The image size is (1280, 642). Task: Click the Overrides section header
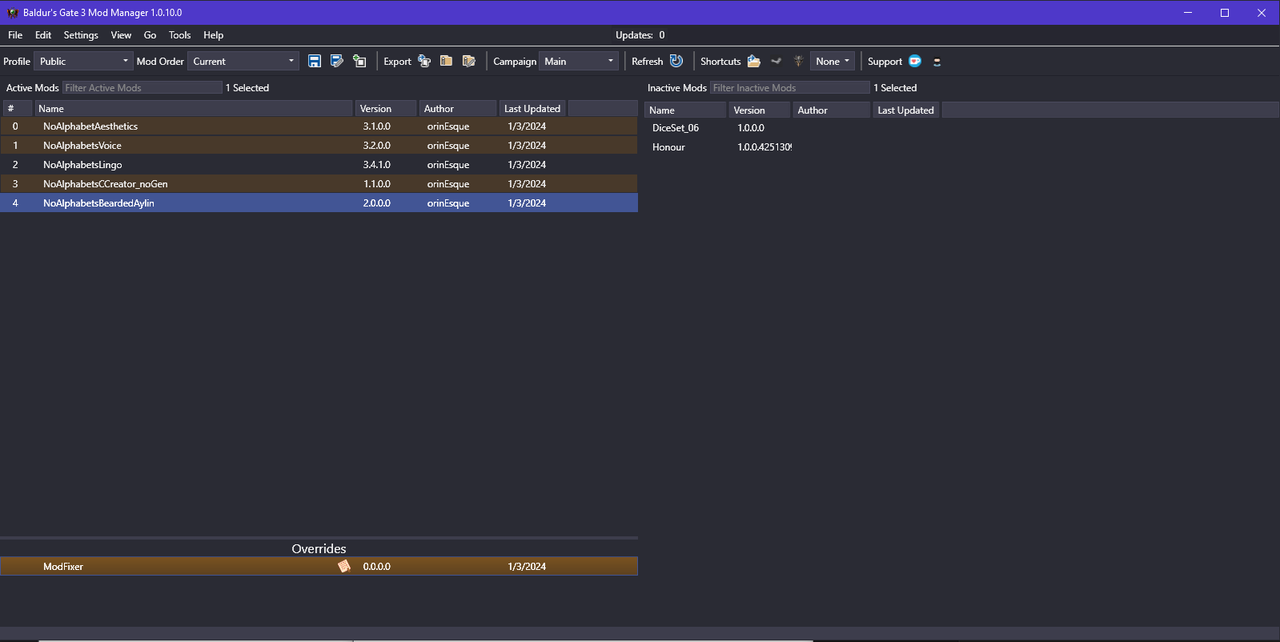(319, 548)
